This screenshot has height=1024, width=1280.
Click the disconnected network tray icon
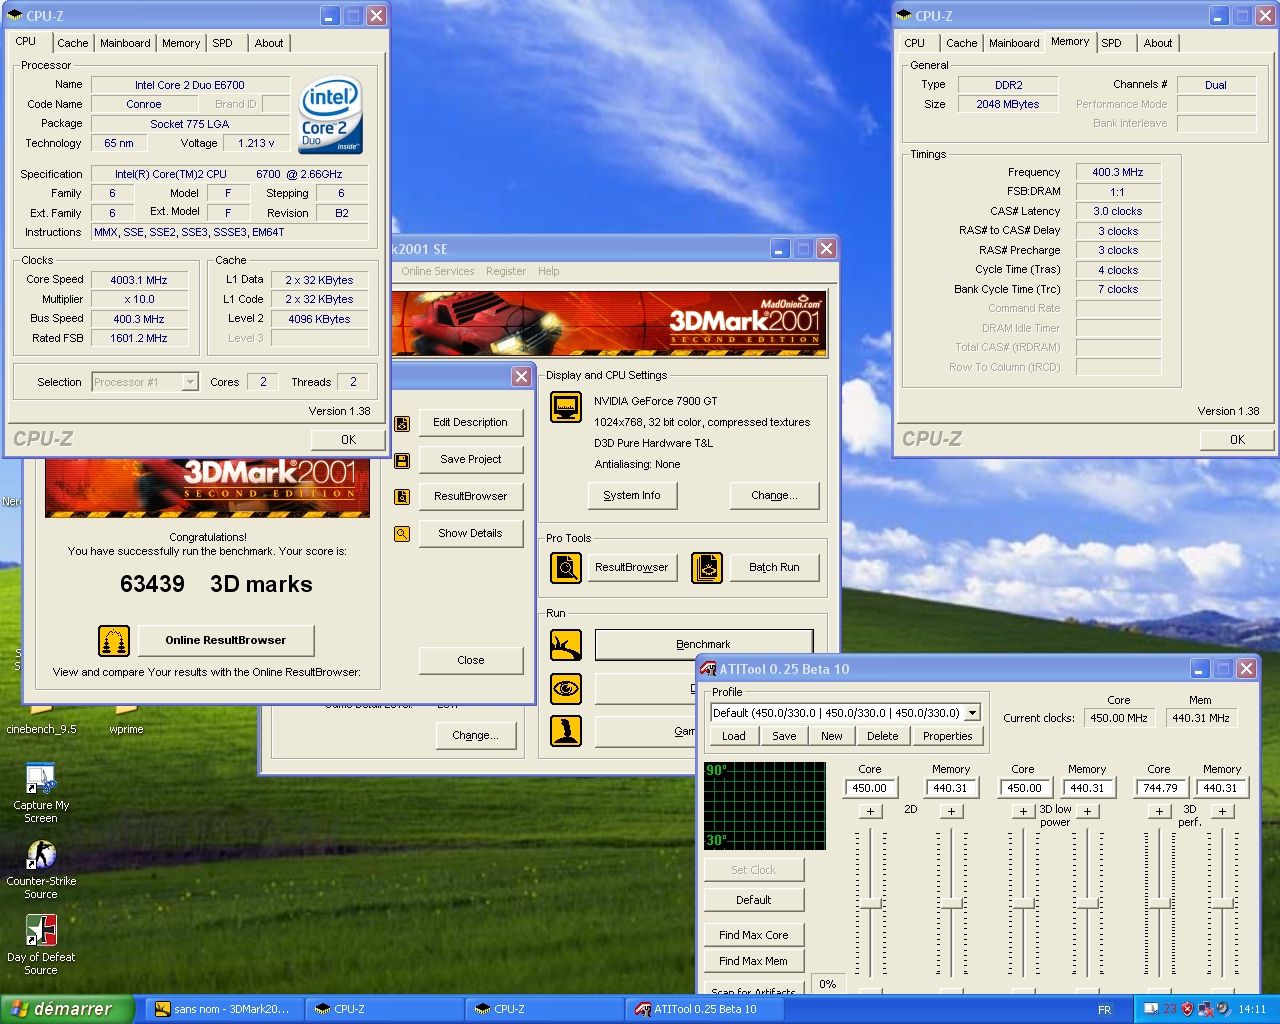(x=1206, y=1009)
